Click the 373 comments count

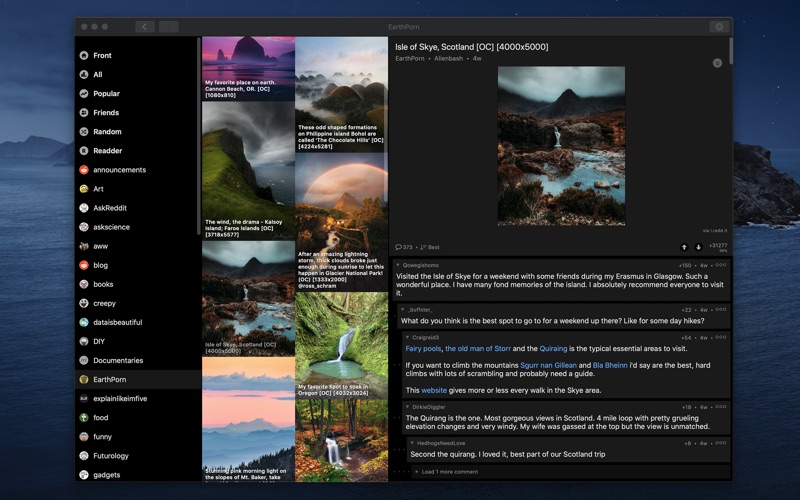pos(404,247)
